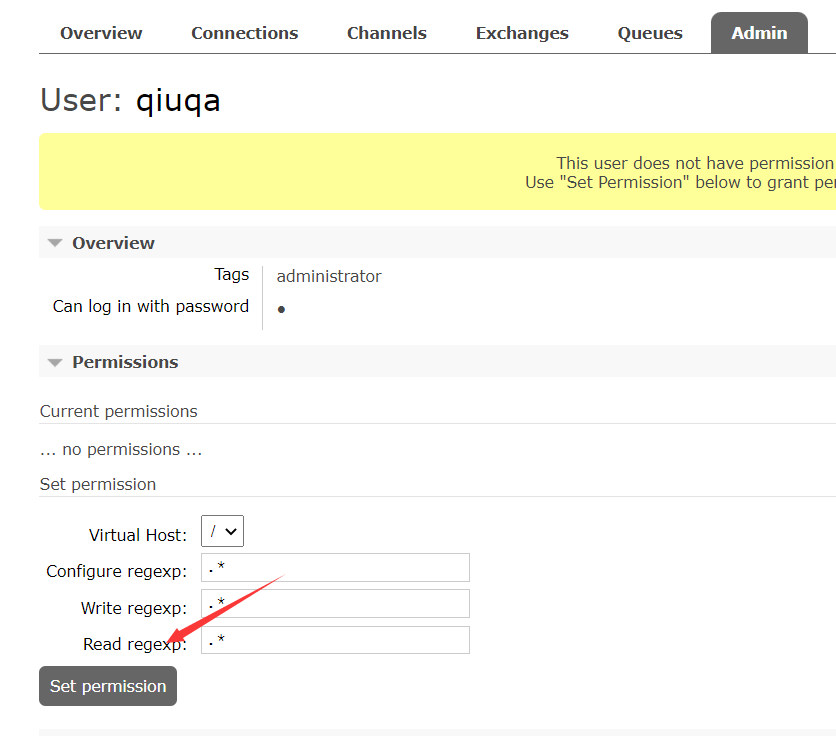This screenshot has width=836, height=736.
Task: Click inside the Configure regexp field
Action: (335, 567)
